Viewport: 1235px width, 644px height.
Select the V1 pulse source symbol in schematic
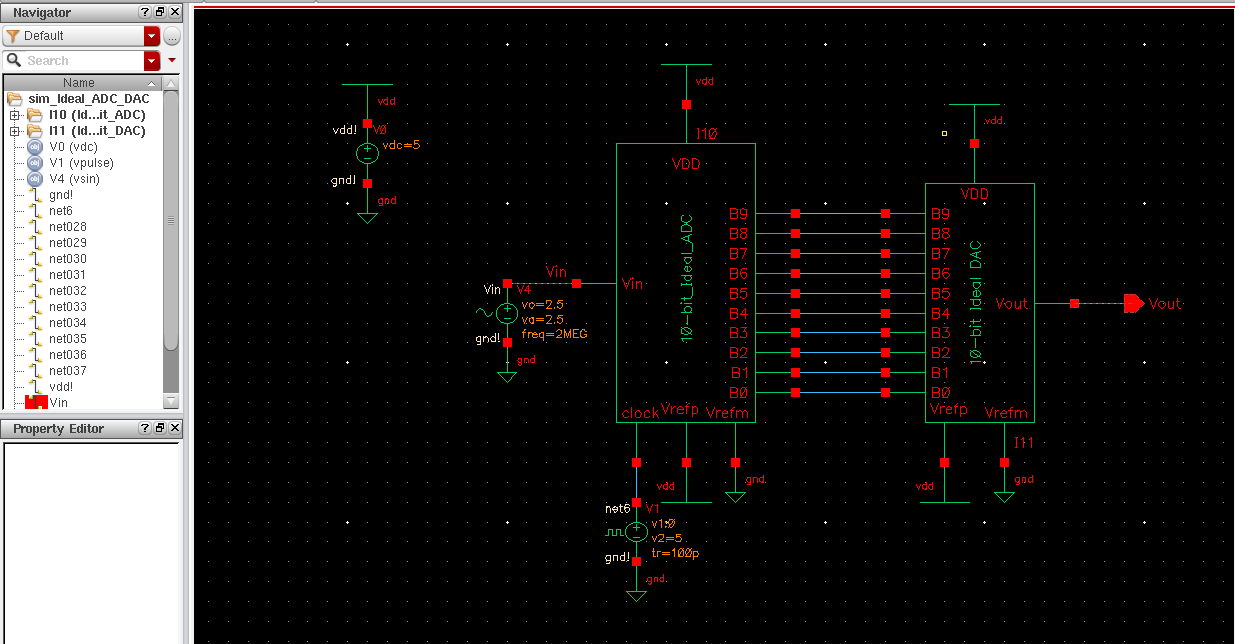[636, 531]
